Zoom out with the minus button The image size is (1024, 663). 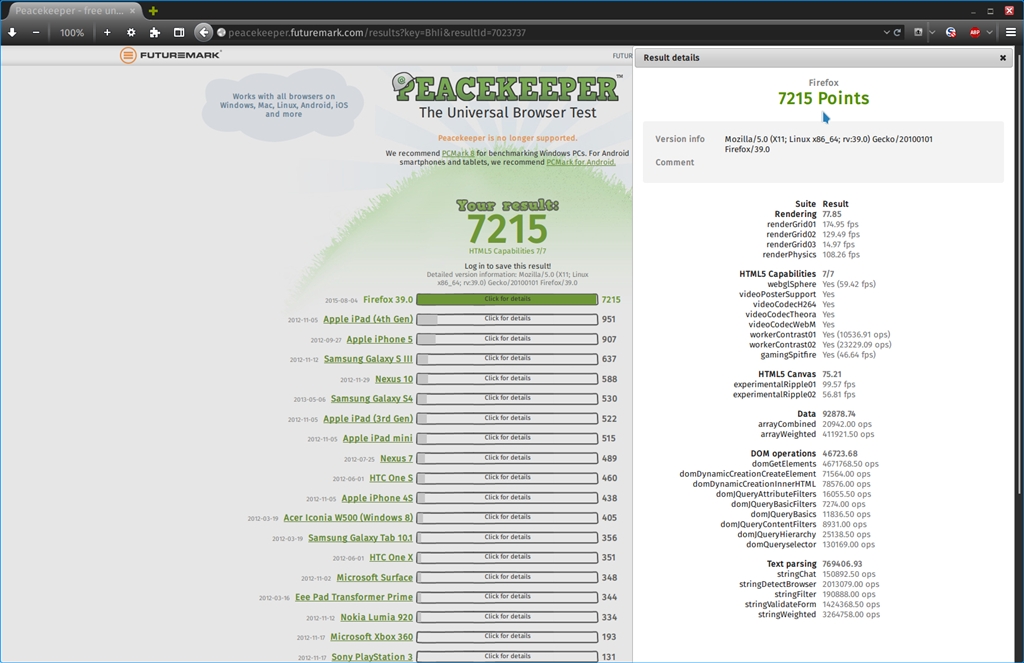tap(36, 32)
